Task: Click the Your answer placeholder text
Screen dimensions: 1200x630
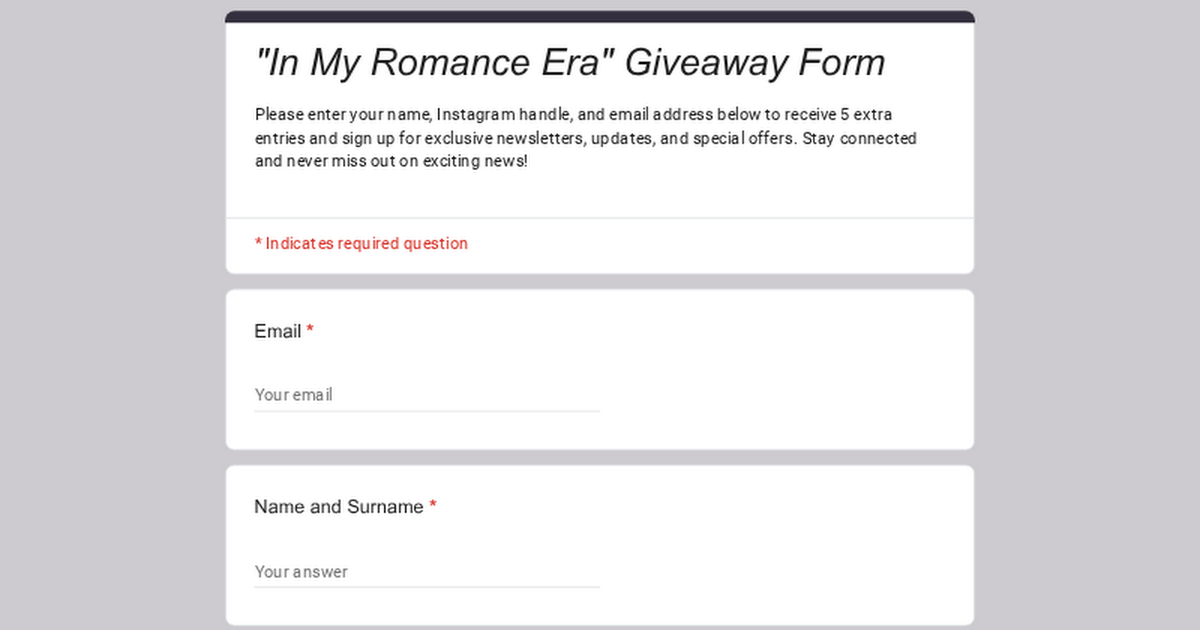Action: click(x=300, y=572)
